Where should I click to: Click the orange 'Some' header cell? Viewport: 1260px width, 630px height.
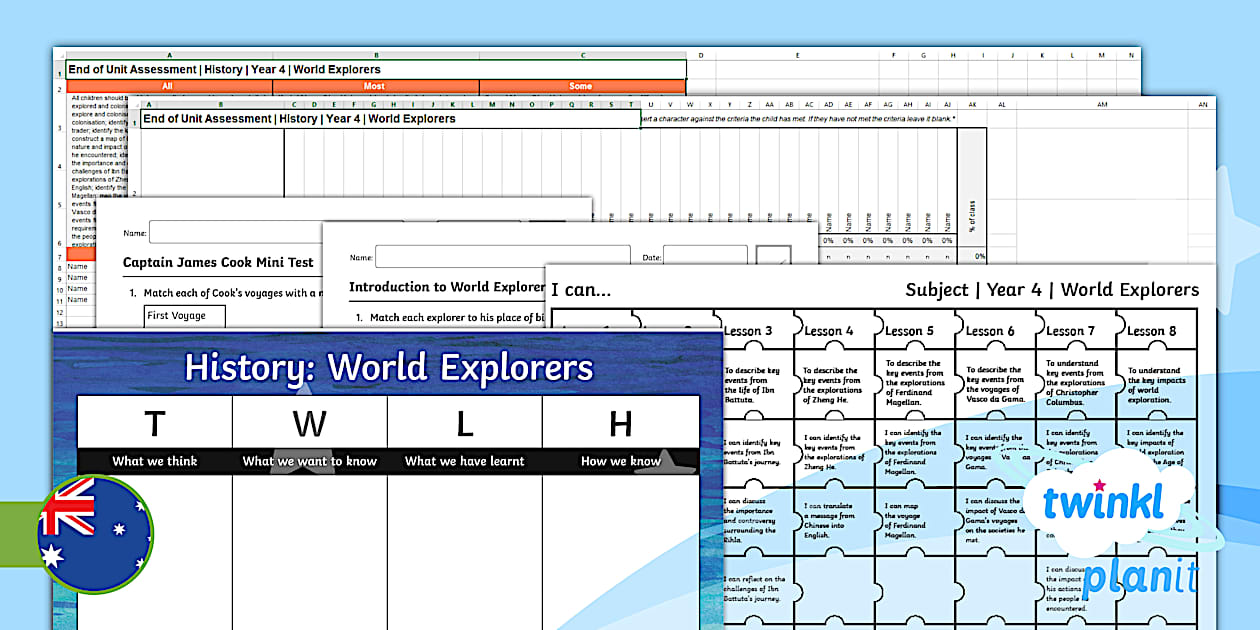tap(581, 87)
